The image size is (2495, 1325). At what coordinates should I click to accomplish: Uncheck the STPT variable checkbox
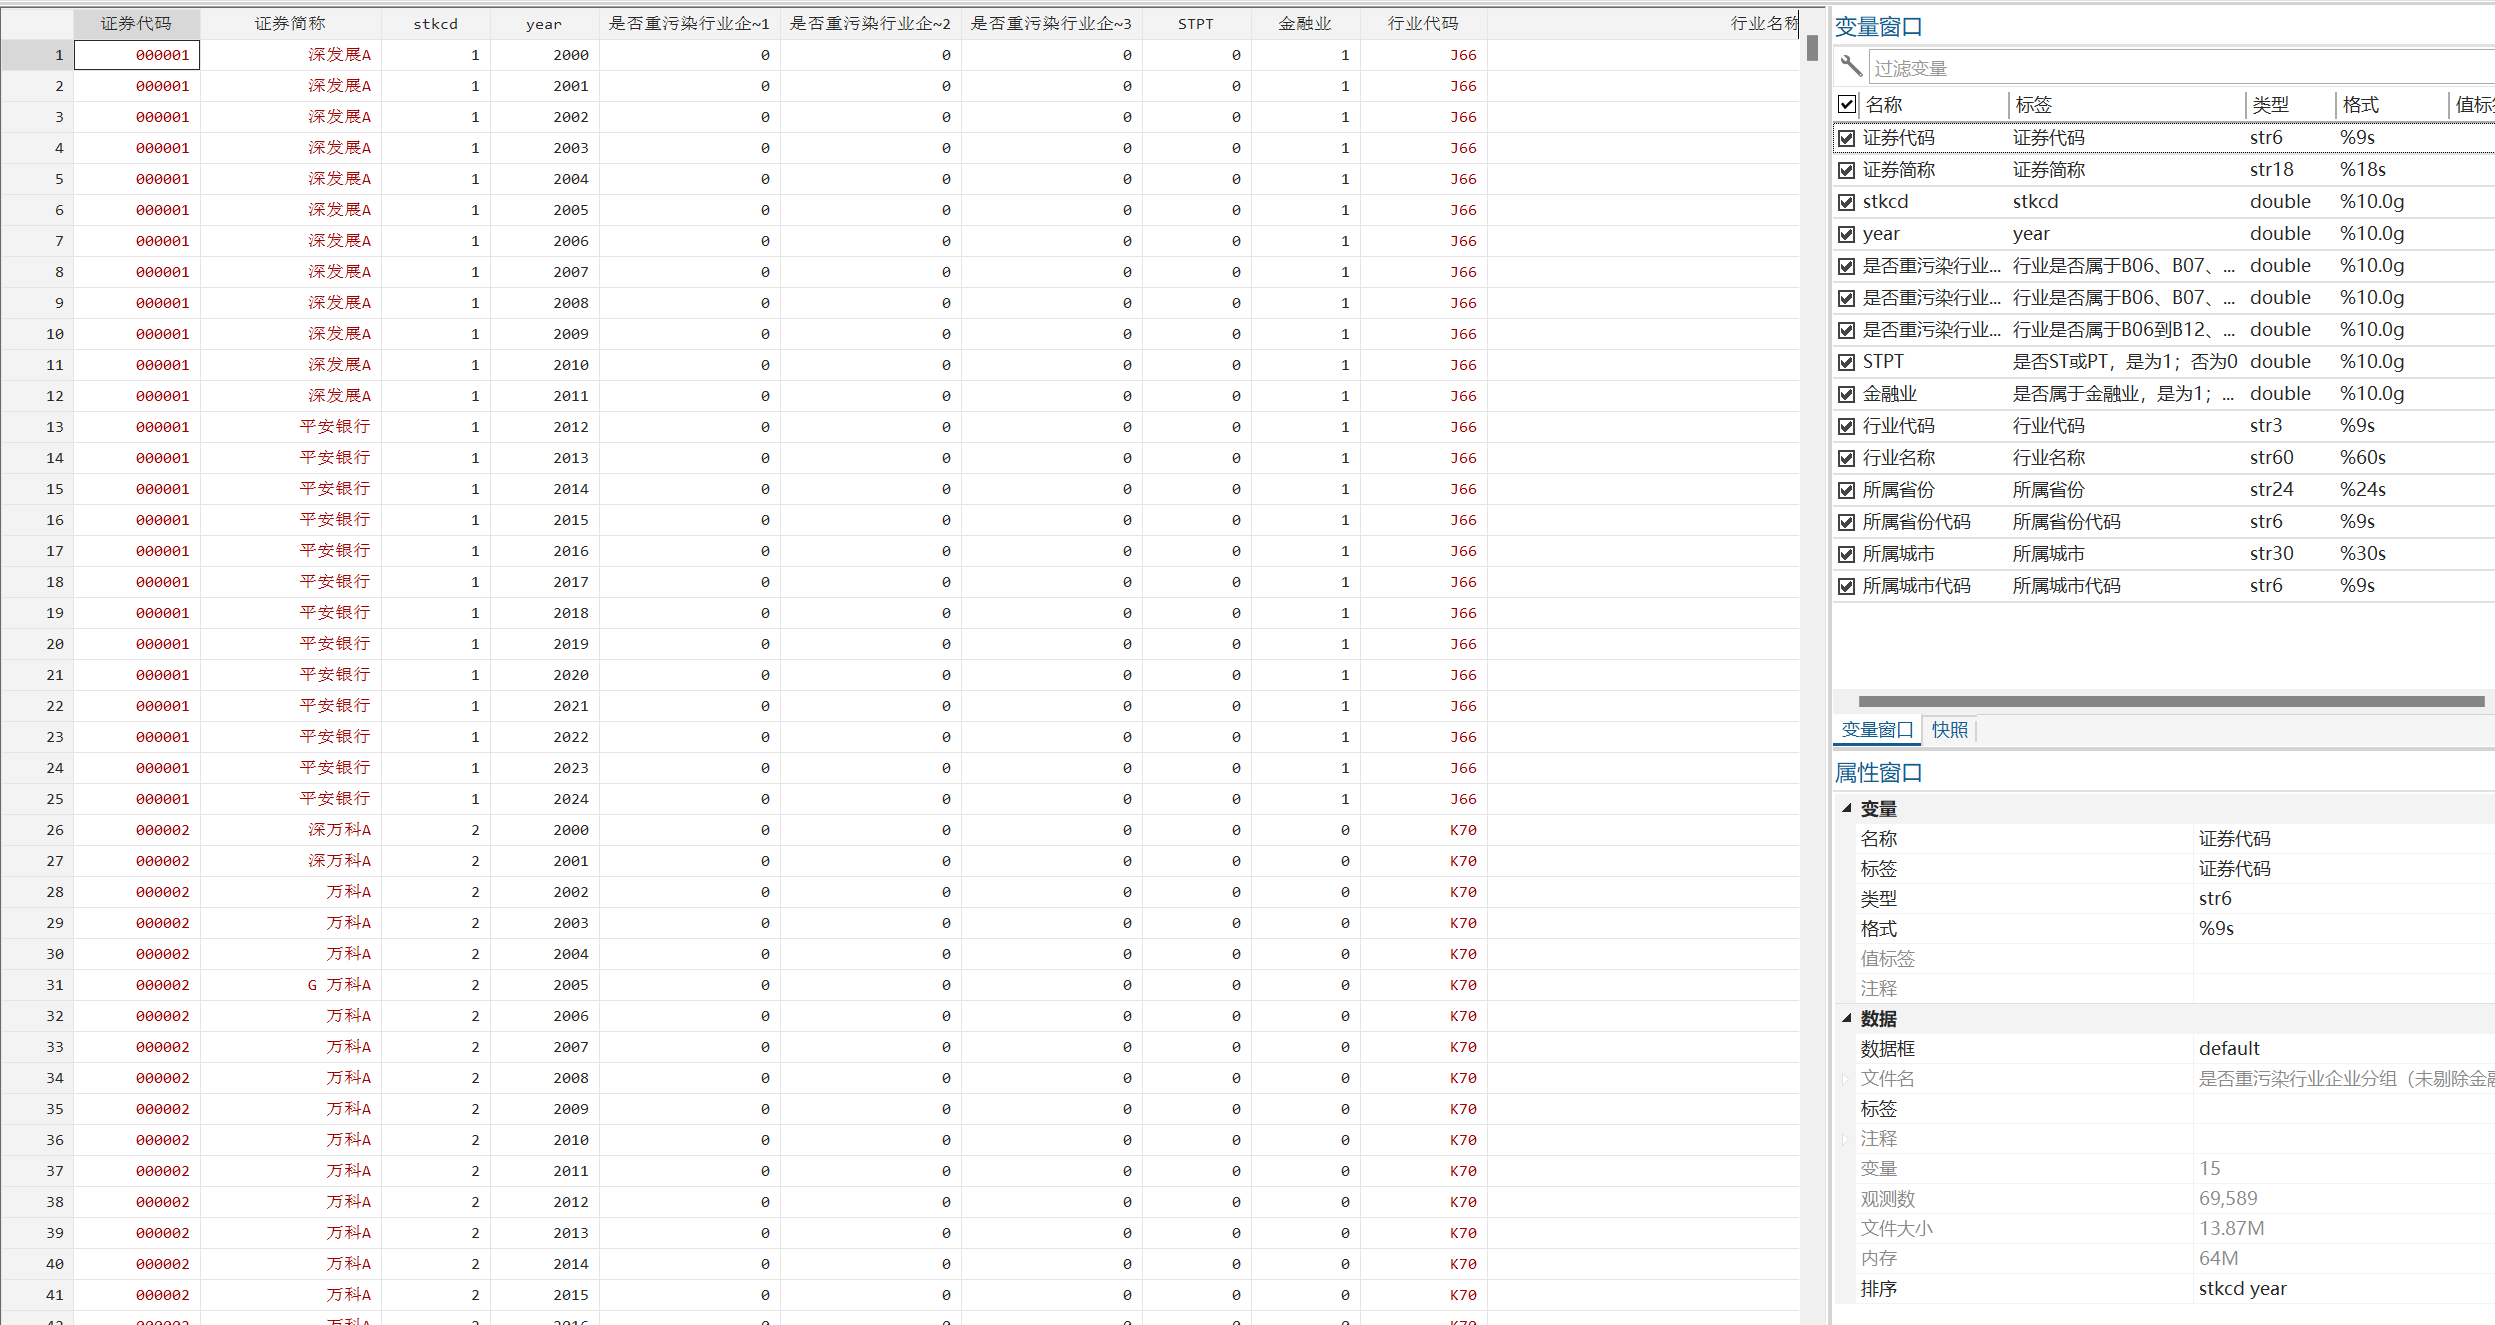tap(1846, 362)
